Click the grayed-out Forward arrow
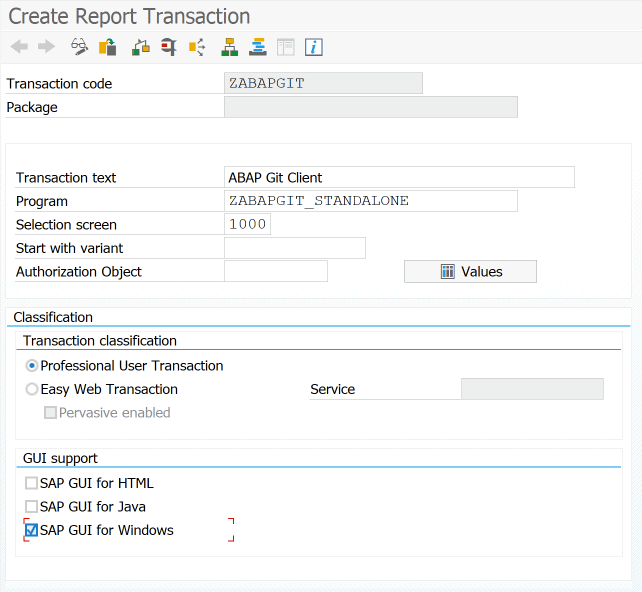642x592 pixels. (x=46, y=47)
